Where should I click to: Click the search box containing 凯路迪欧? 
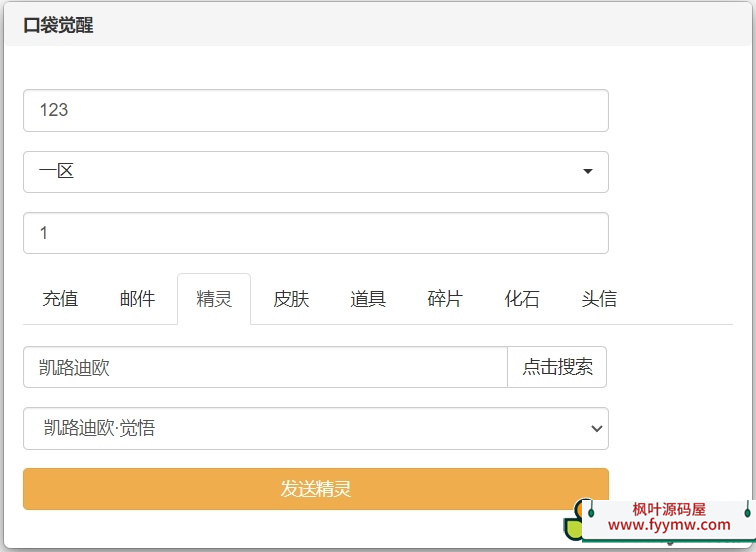pos(265,367)
